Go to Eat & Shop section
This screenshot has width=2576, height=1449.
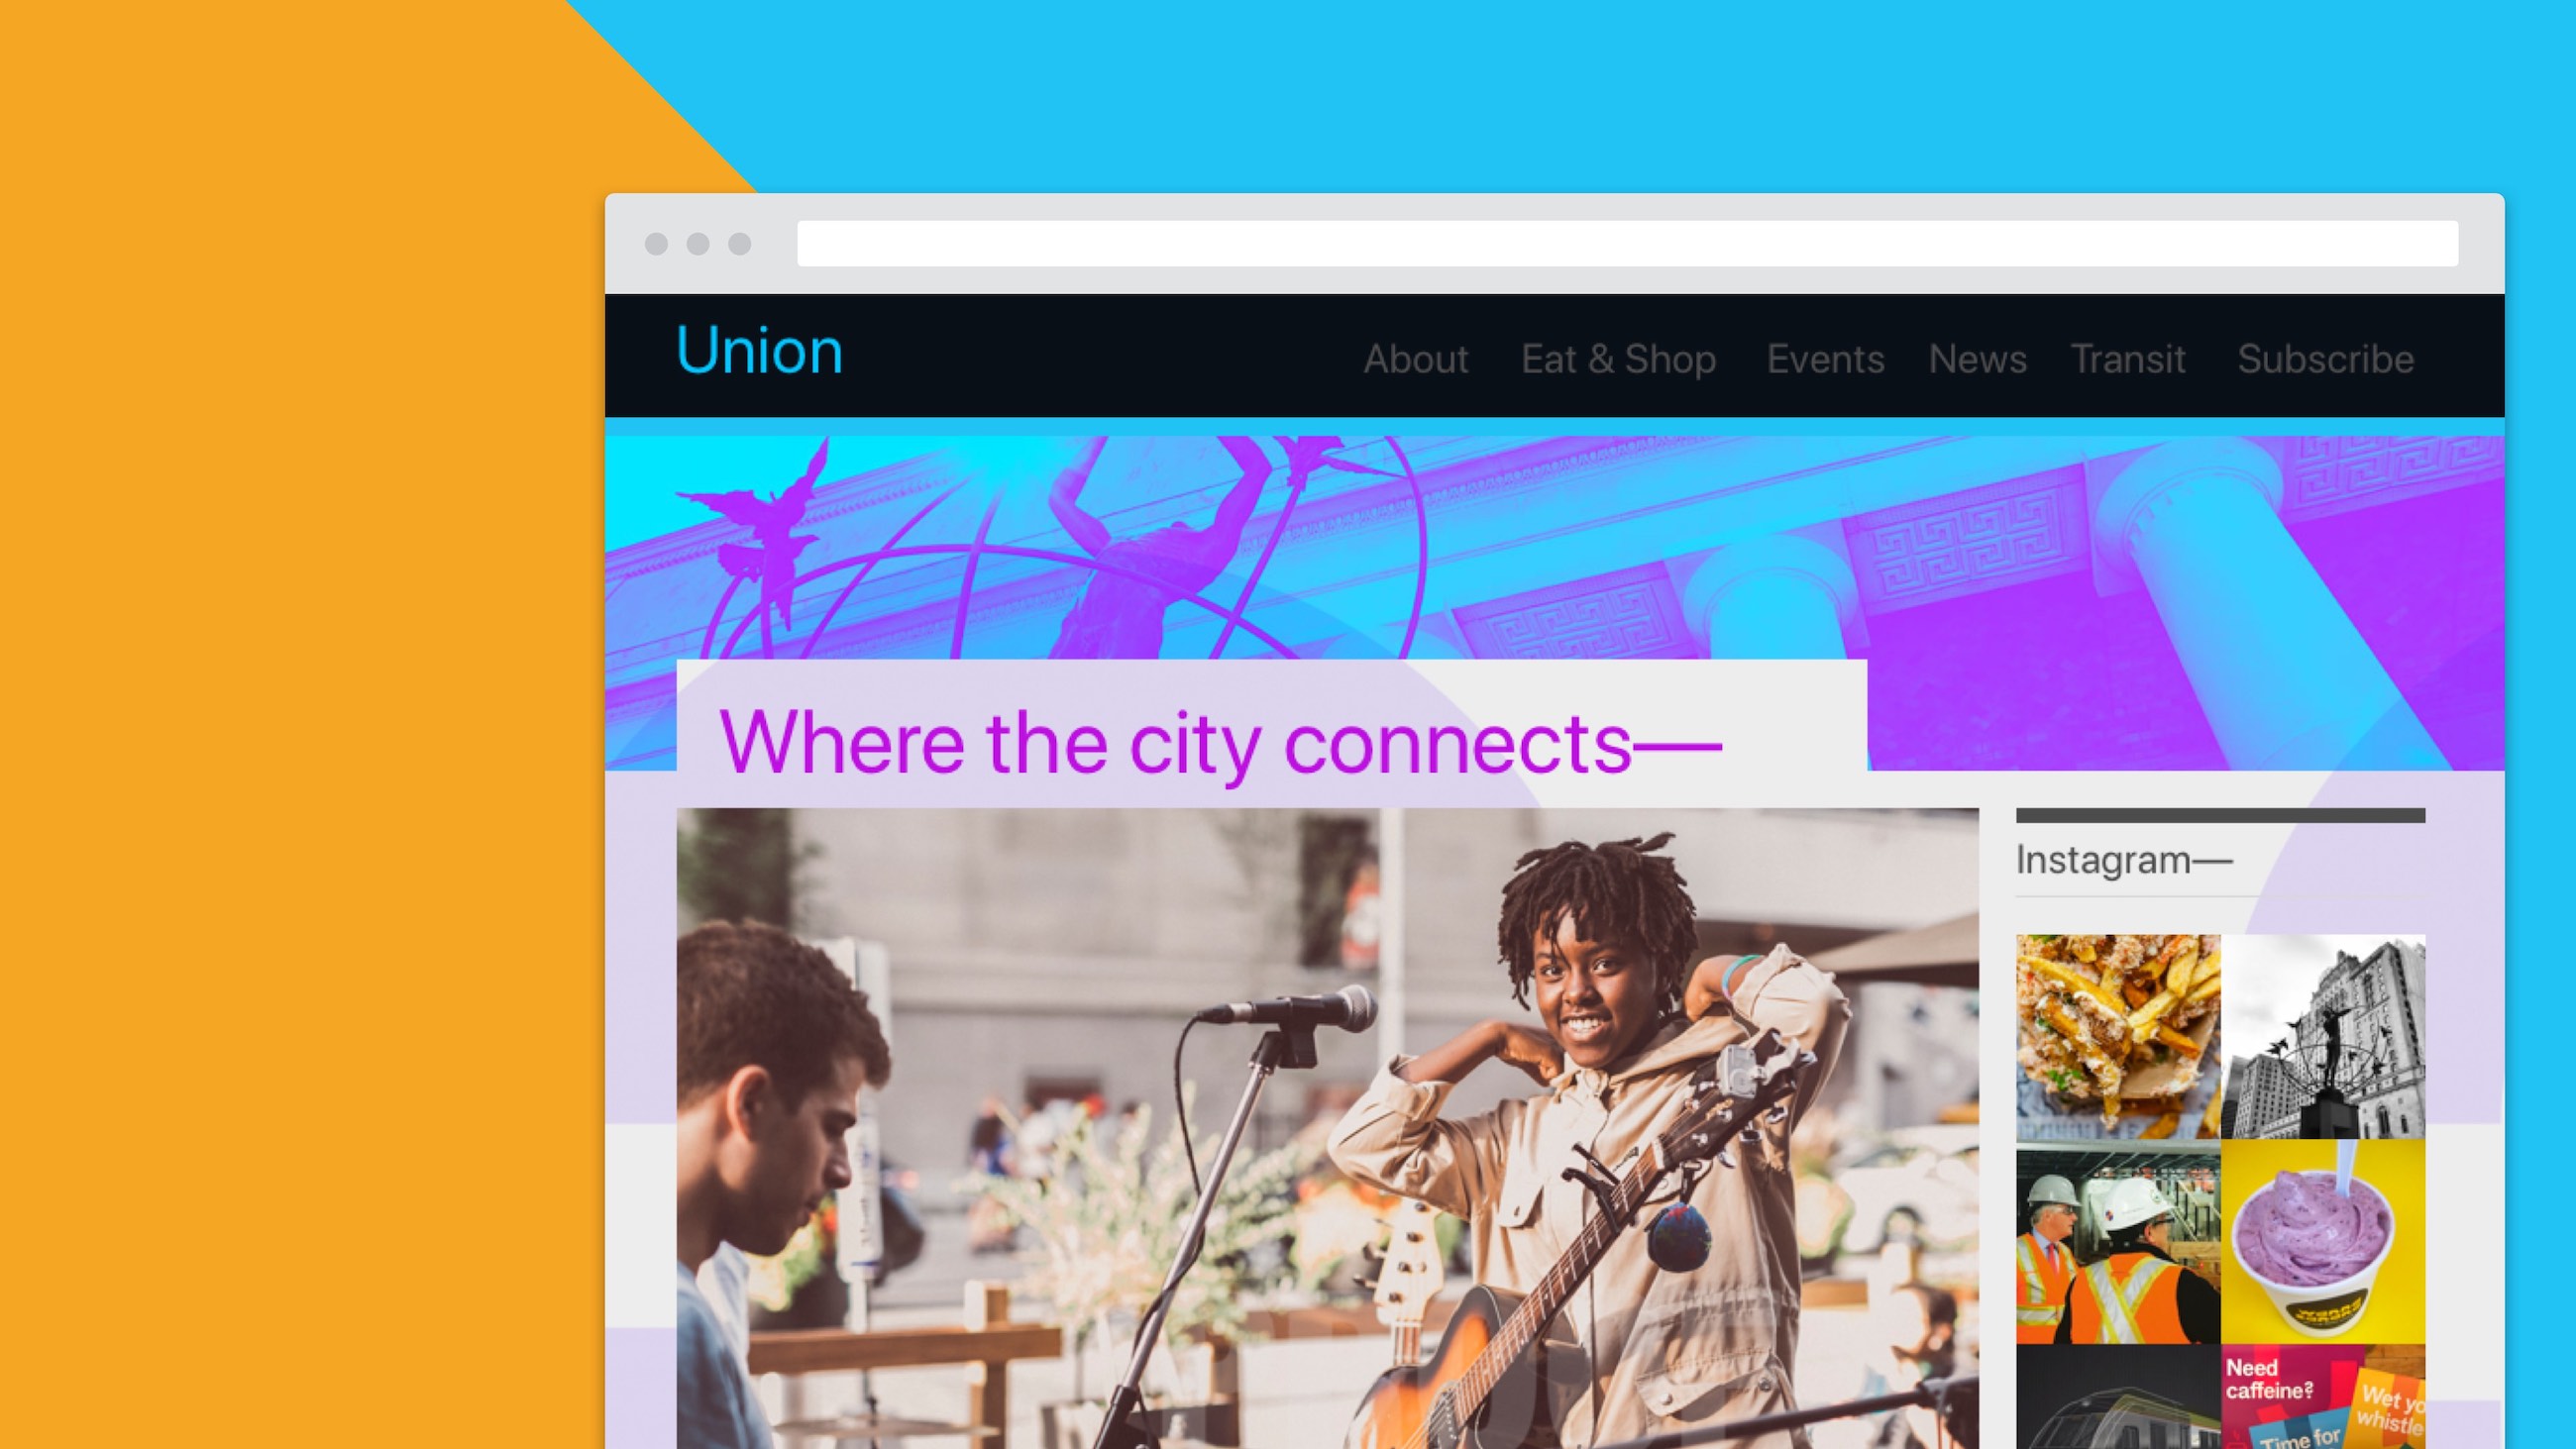[1618, 359]
